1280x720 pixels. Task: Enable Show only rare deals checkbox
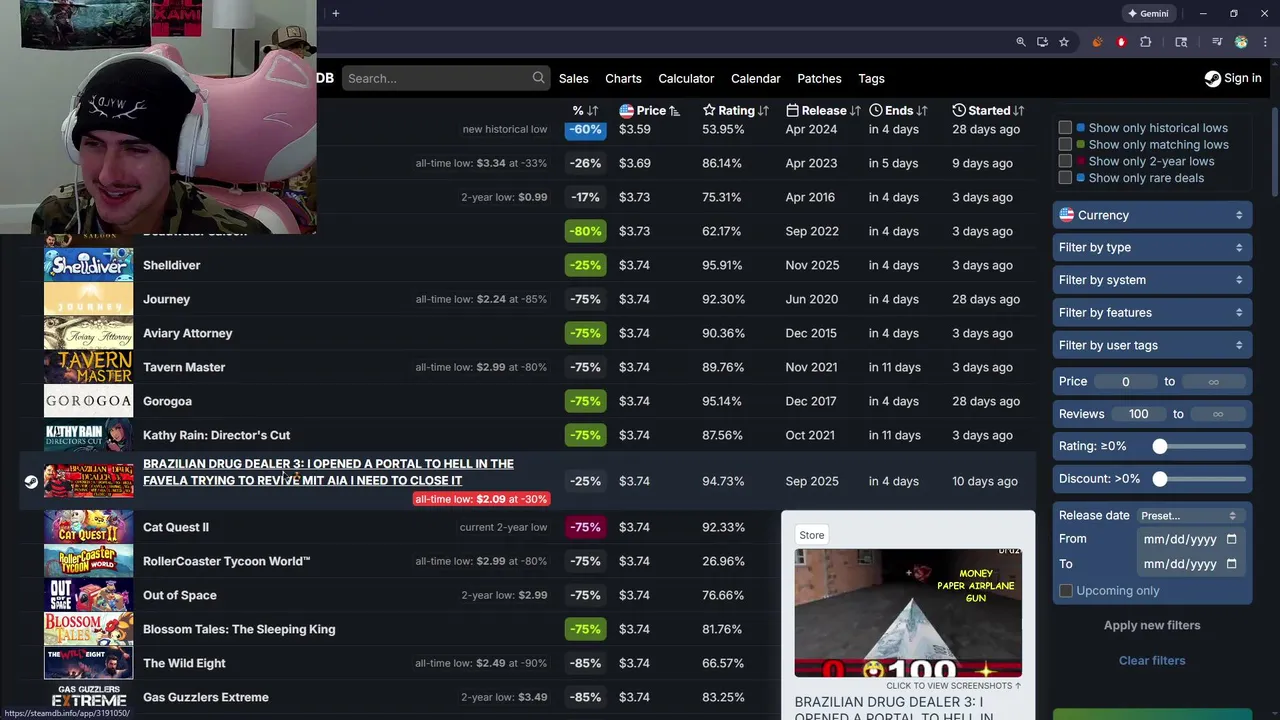[x=1065, y=178]
